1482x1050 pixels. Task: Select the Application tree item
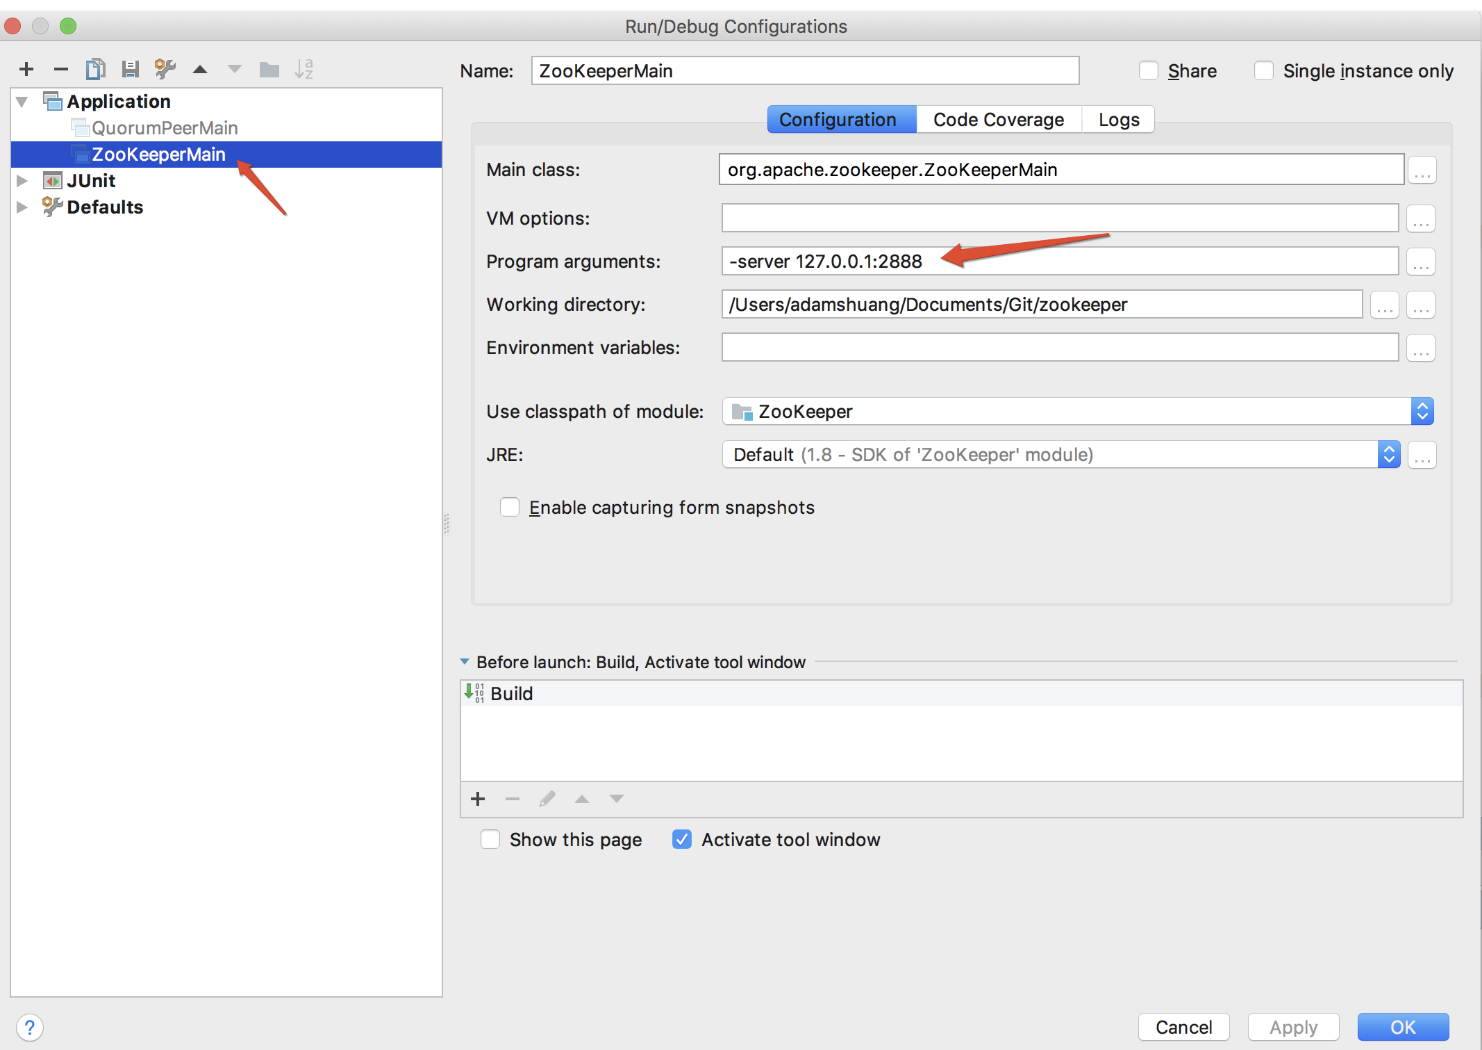[x=226, y=101]
